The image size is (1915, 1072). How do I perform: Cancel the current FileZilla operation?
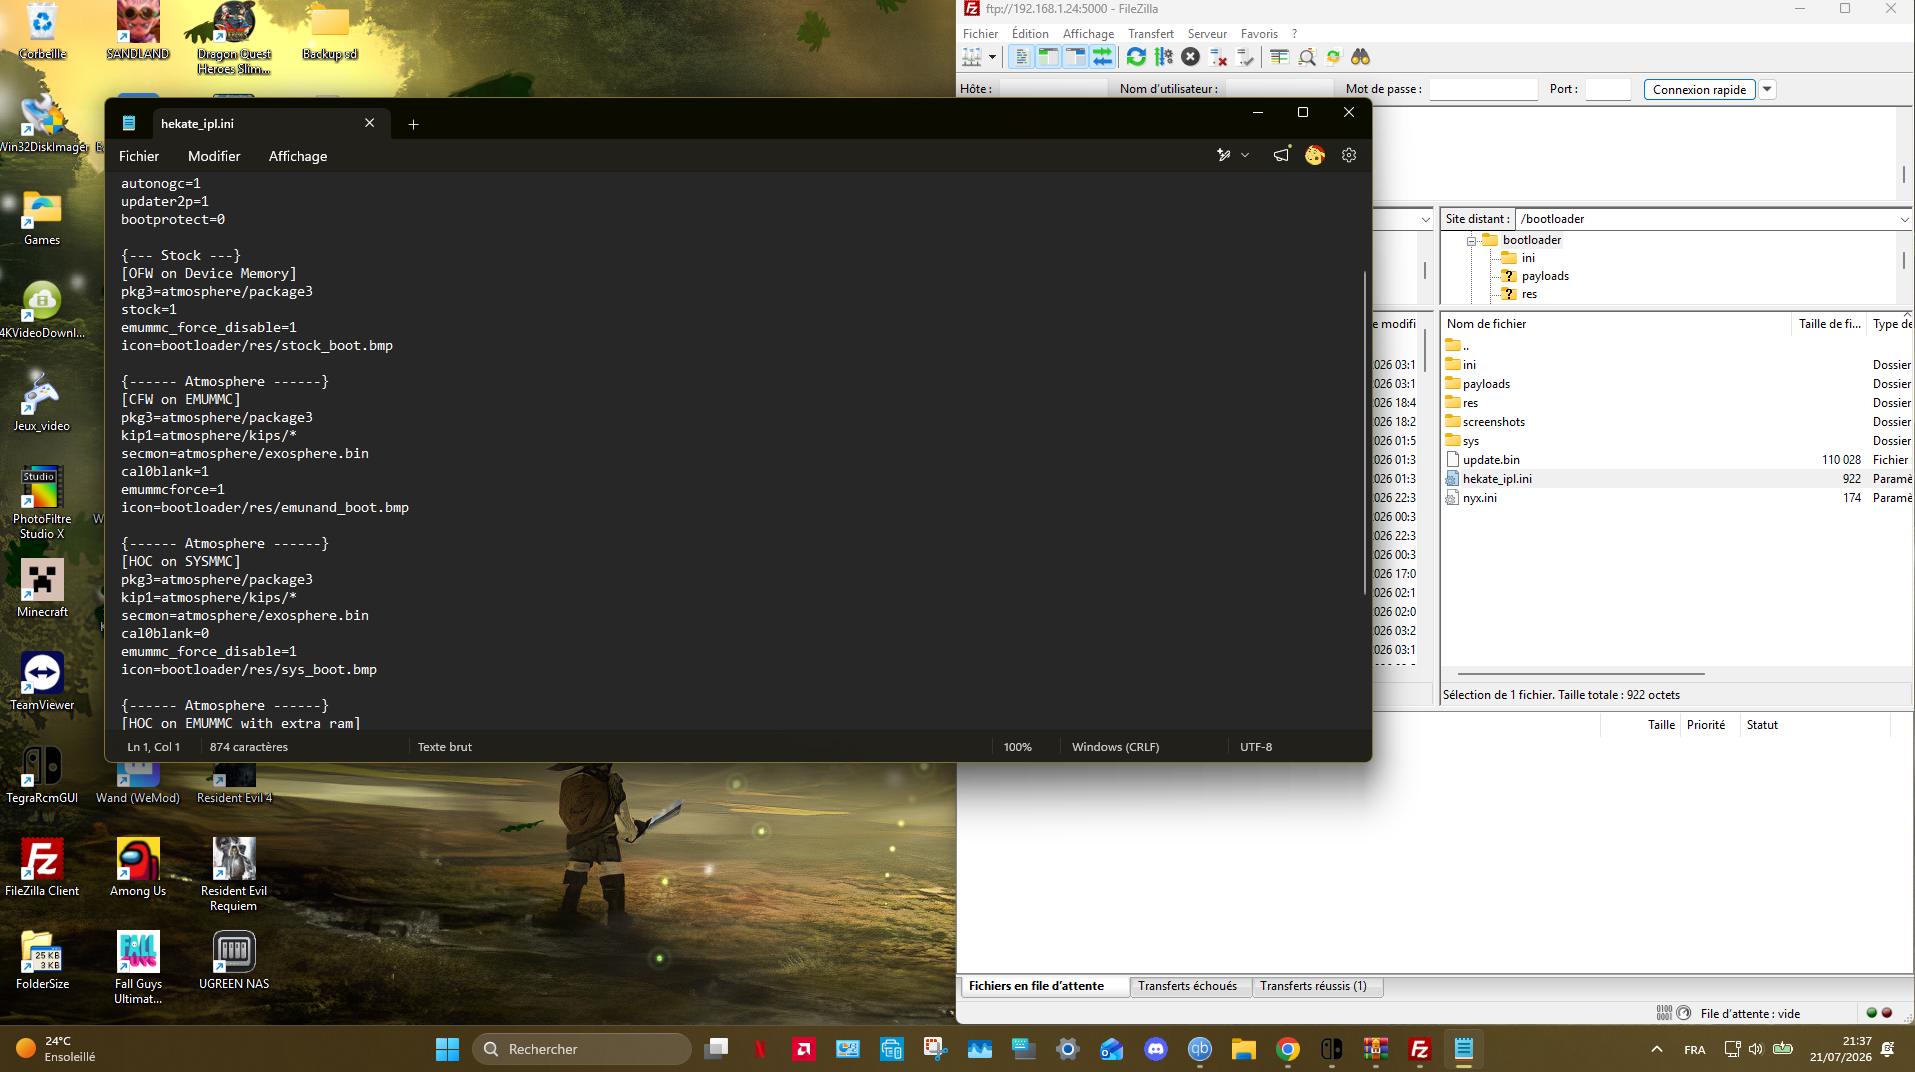click(1190, 57)
